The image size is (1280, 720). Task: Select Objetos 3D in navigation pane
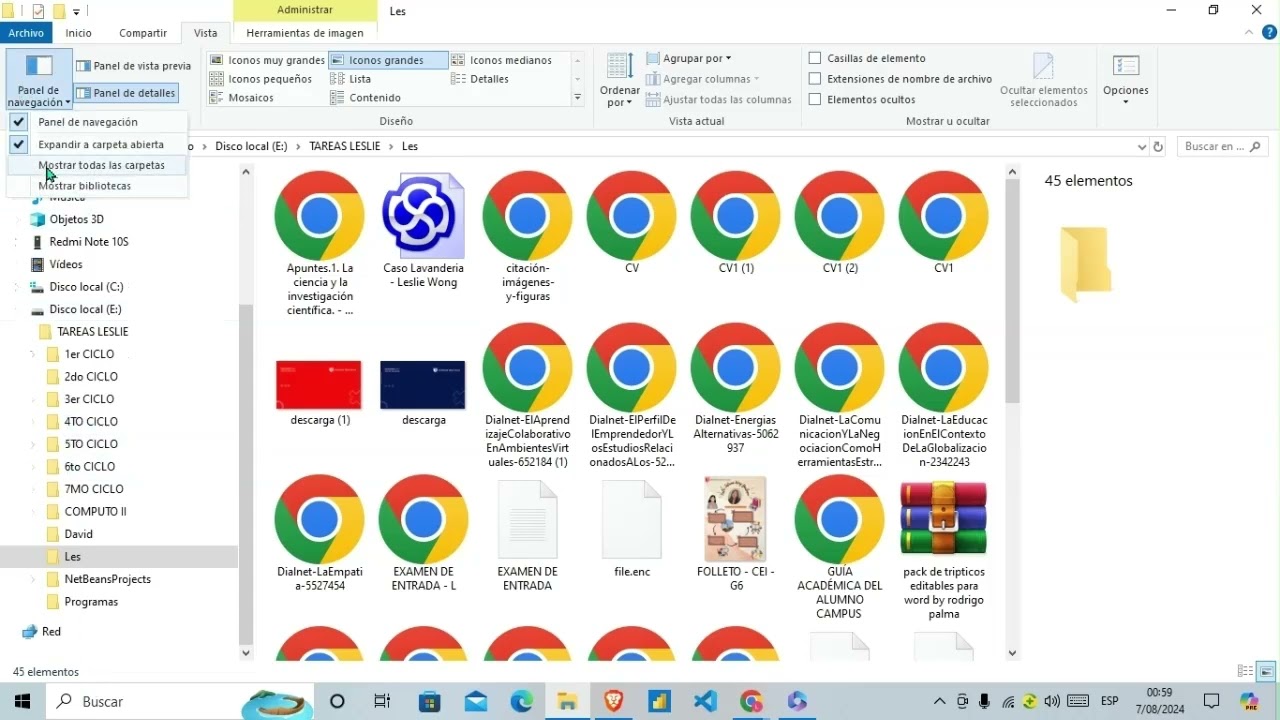pos(76,219)
